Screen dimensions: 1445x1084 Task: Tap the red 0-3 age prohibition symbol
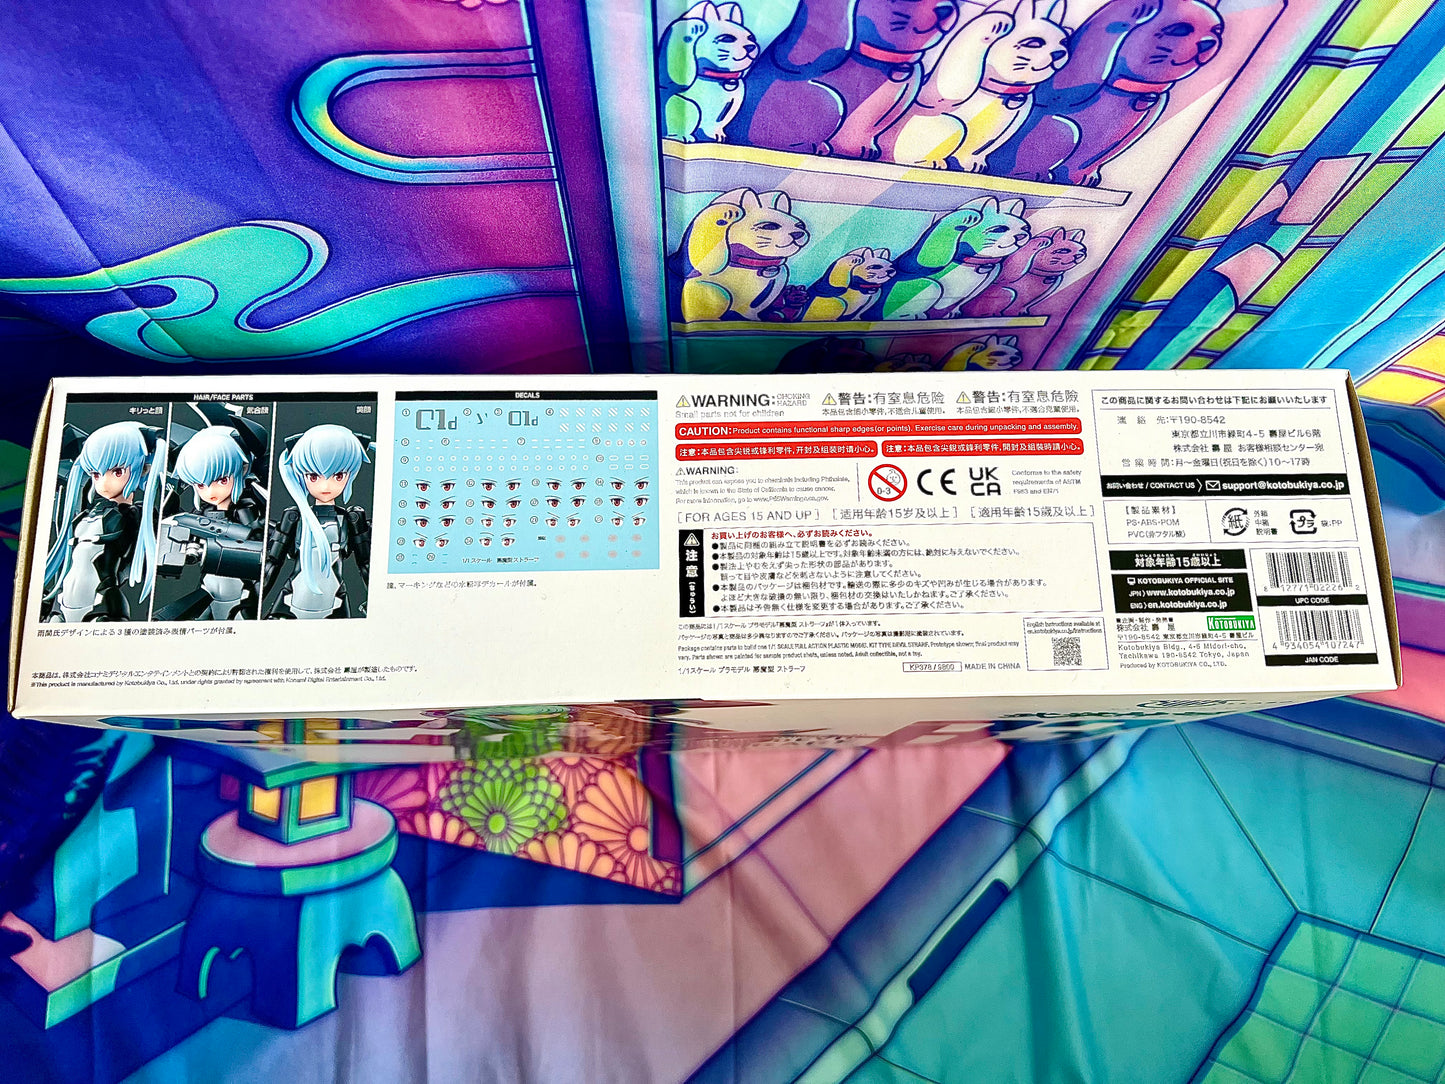point(886,482)
